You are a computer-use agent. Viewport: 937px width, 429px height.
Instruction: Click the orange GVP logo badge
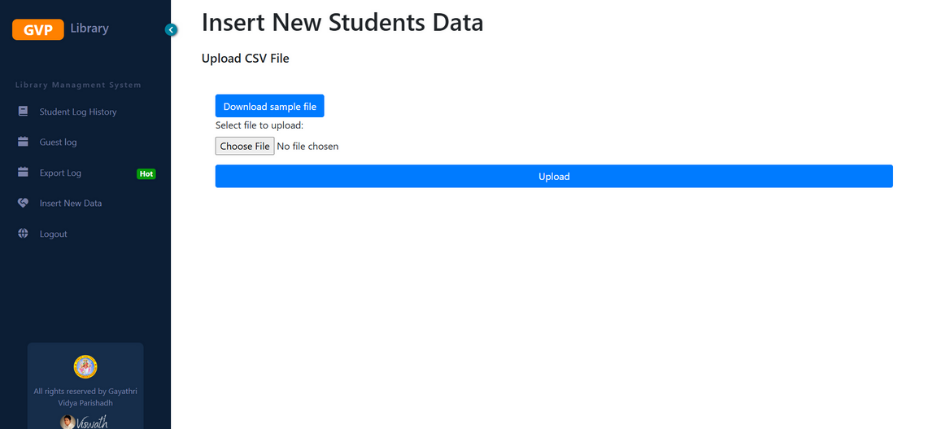click(x=38, y=29)
